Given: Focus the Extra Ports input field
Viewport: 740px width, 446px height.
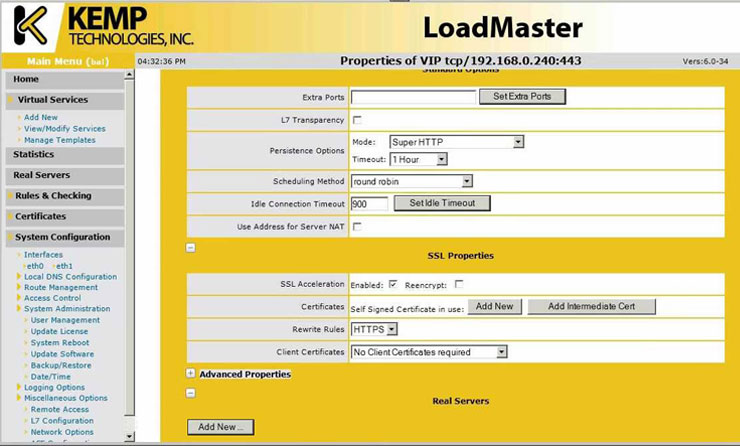Looking at the screenshot, I should 413,97.
